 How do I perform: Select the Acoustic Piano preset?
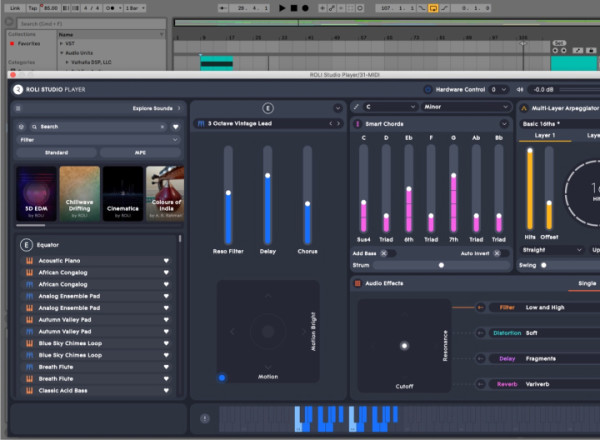point(98,261)
